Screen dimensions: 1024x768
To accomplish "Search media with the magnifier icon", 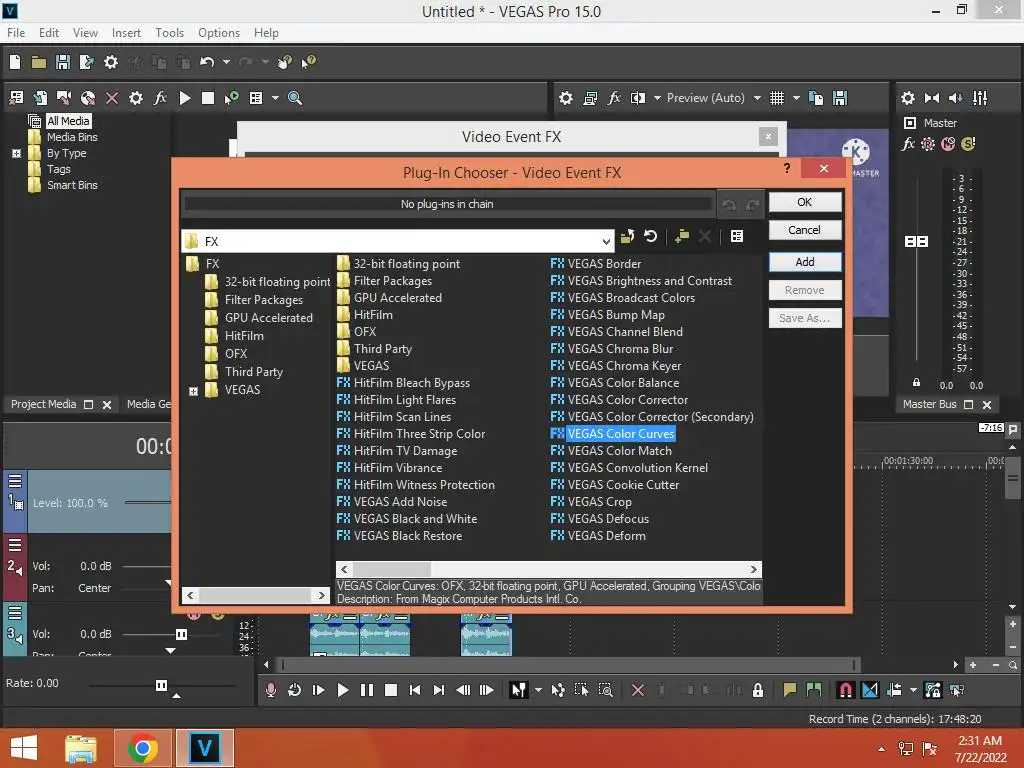I will [x=295, y=98].
